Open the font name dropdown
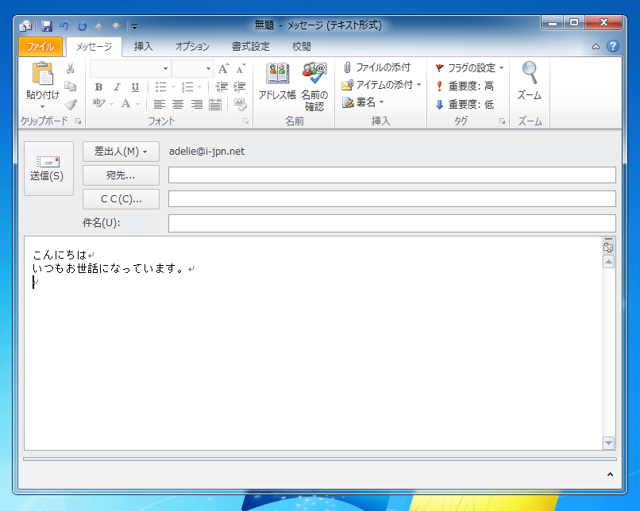 click(165, 69)
